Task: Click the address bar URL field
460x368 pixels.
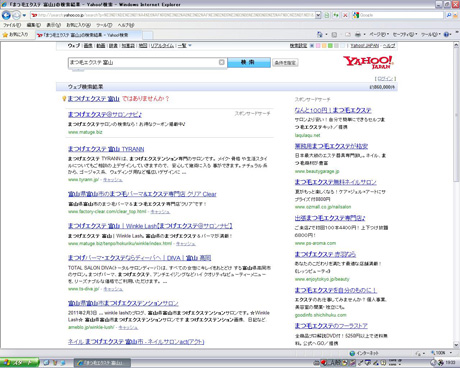Action: (172, 15)
